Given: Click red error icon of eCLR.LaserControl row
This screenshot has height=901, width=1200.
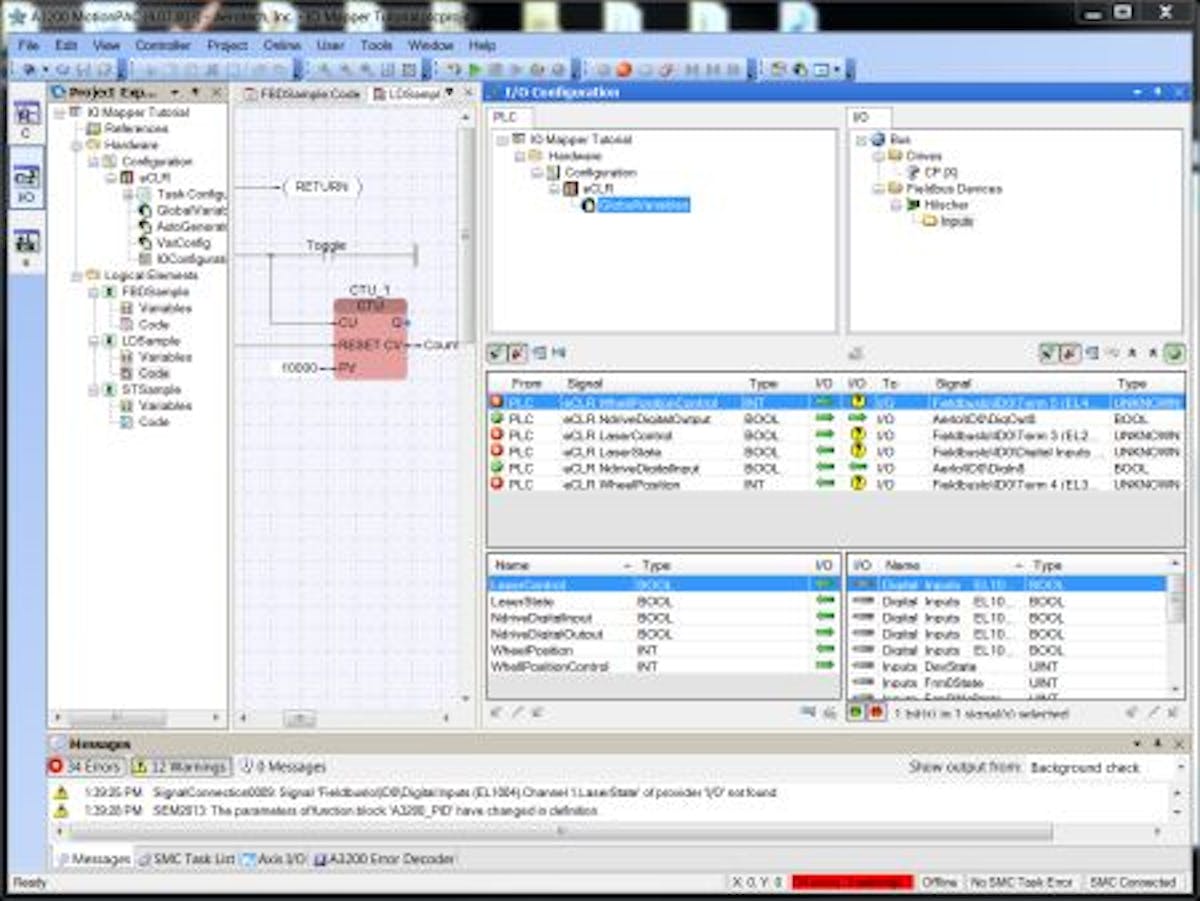Looking at the screenshot, I should click(496, 435).
